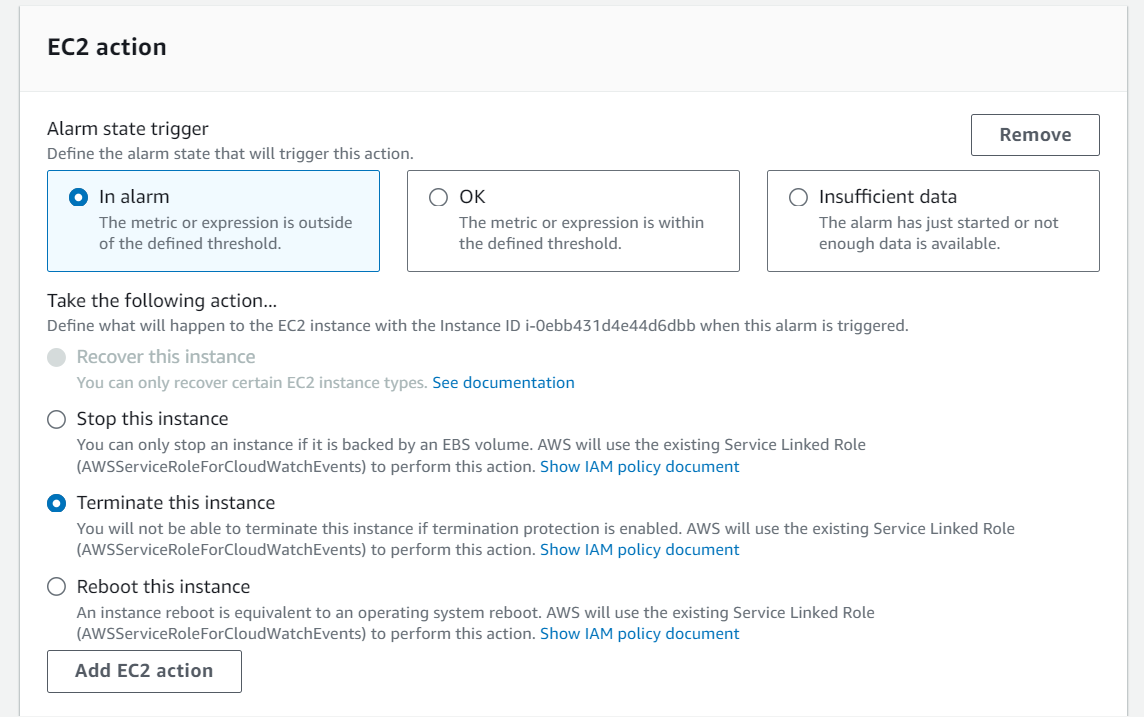Click the OK tile's 'within the defined threshold' description
Image resolution: width=1144 pixels, height=717 pixels.
pos(581,233)
